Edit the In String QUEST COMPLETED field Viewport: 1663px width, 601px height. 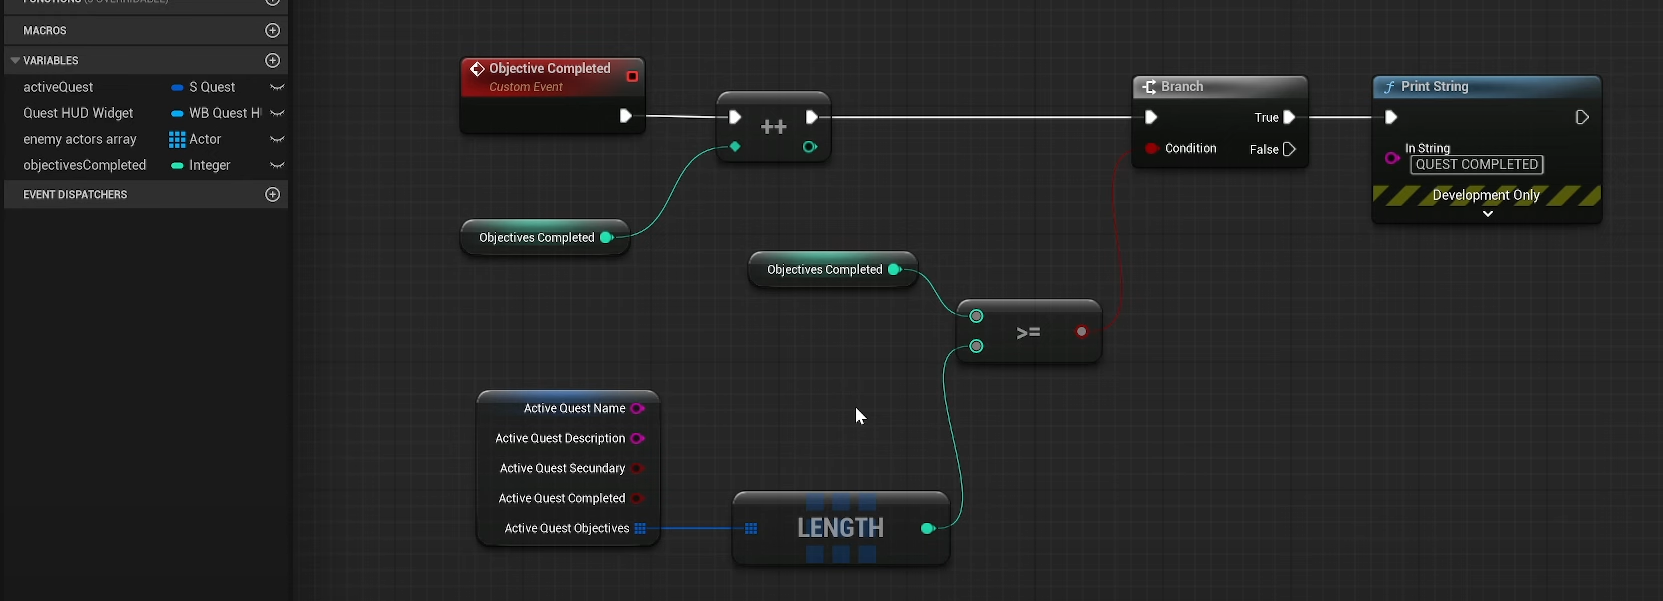pos(1476,165)
